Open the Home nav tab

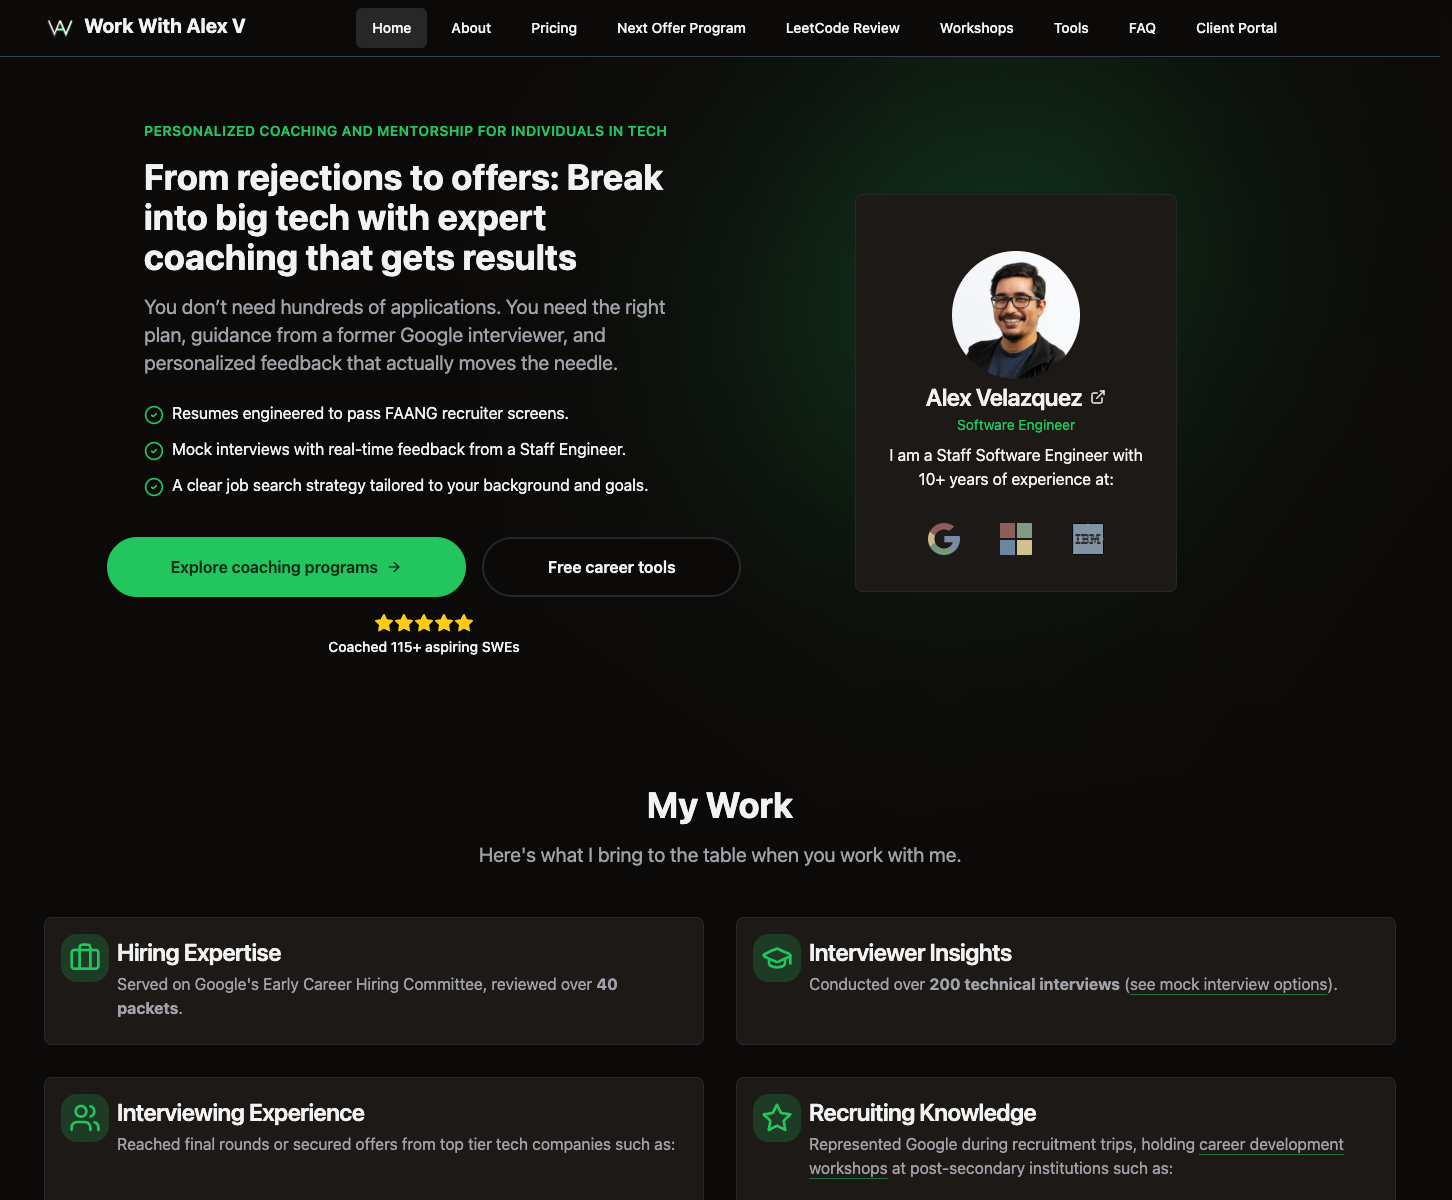pyautogui.click(x=391, y=28)
